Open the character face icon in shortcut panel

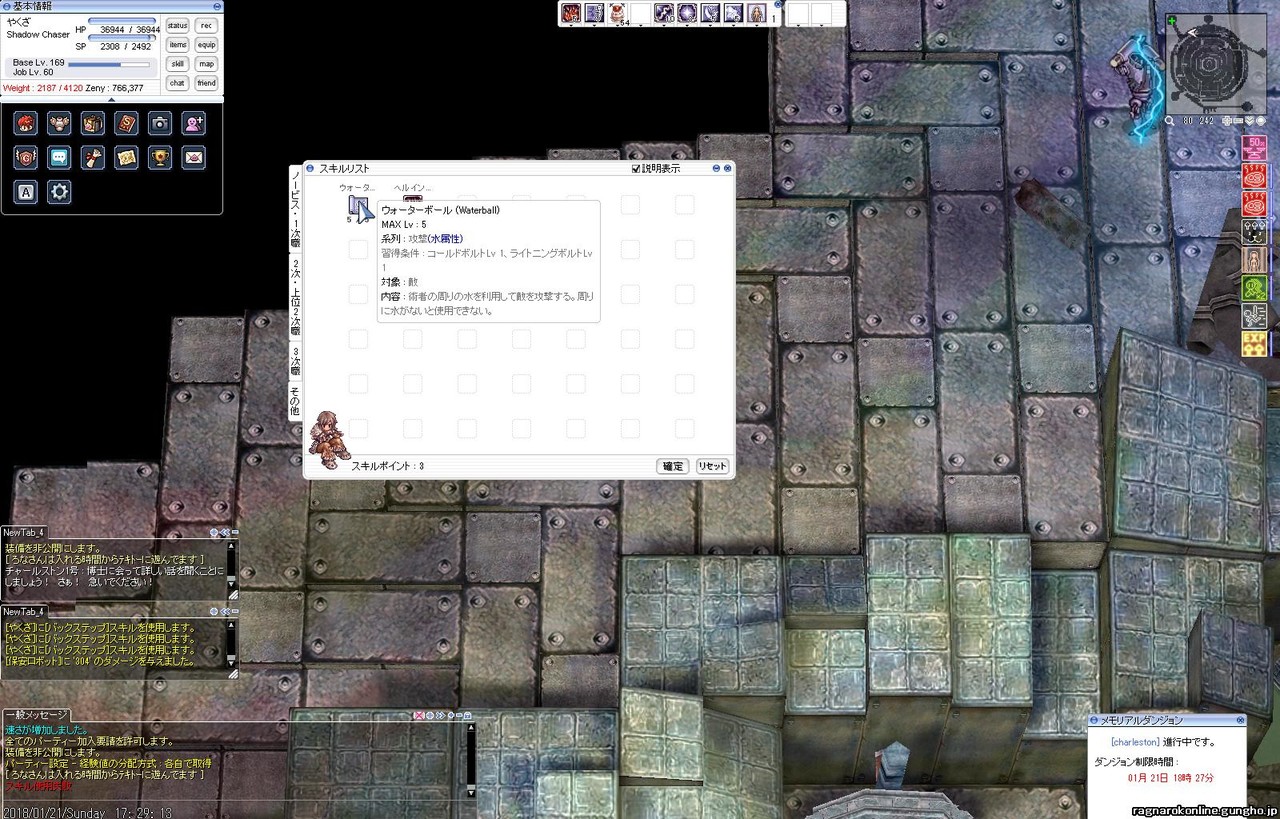point(26,123)
